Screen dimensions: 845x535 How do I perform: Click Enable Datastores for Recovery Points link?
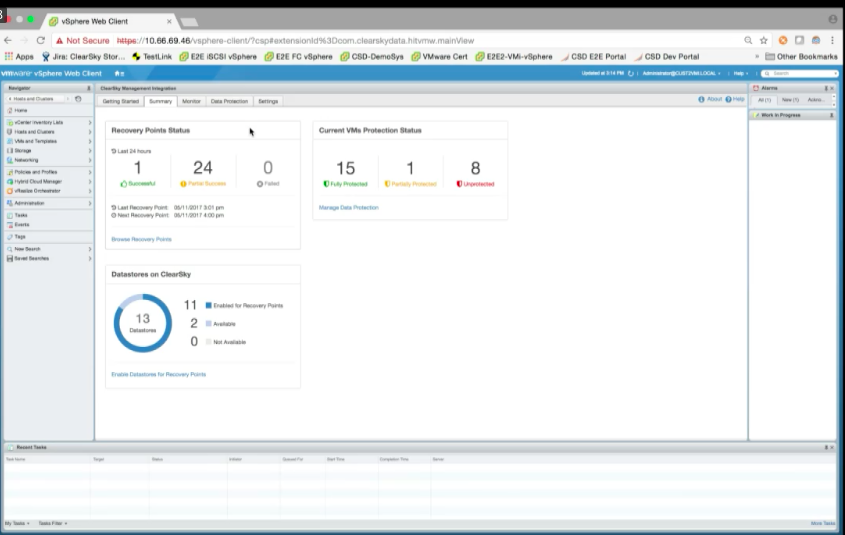pyautogui.click(x=158, y=374)
